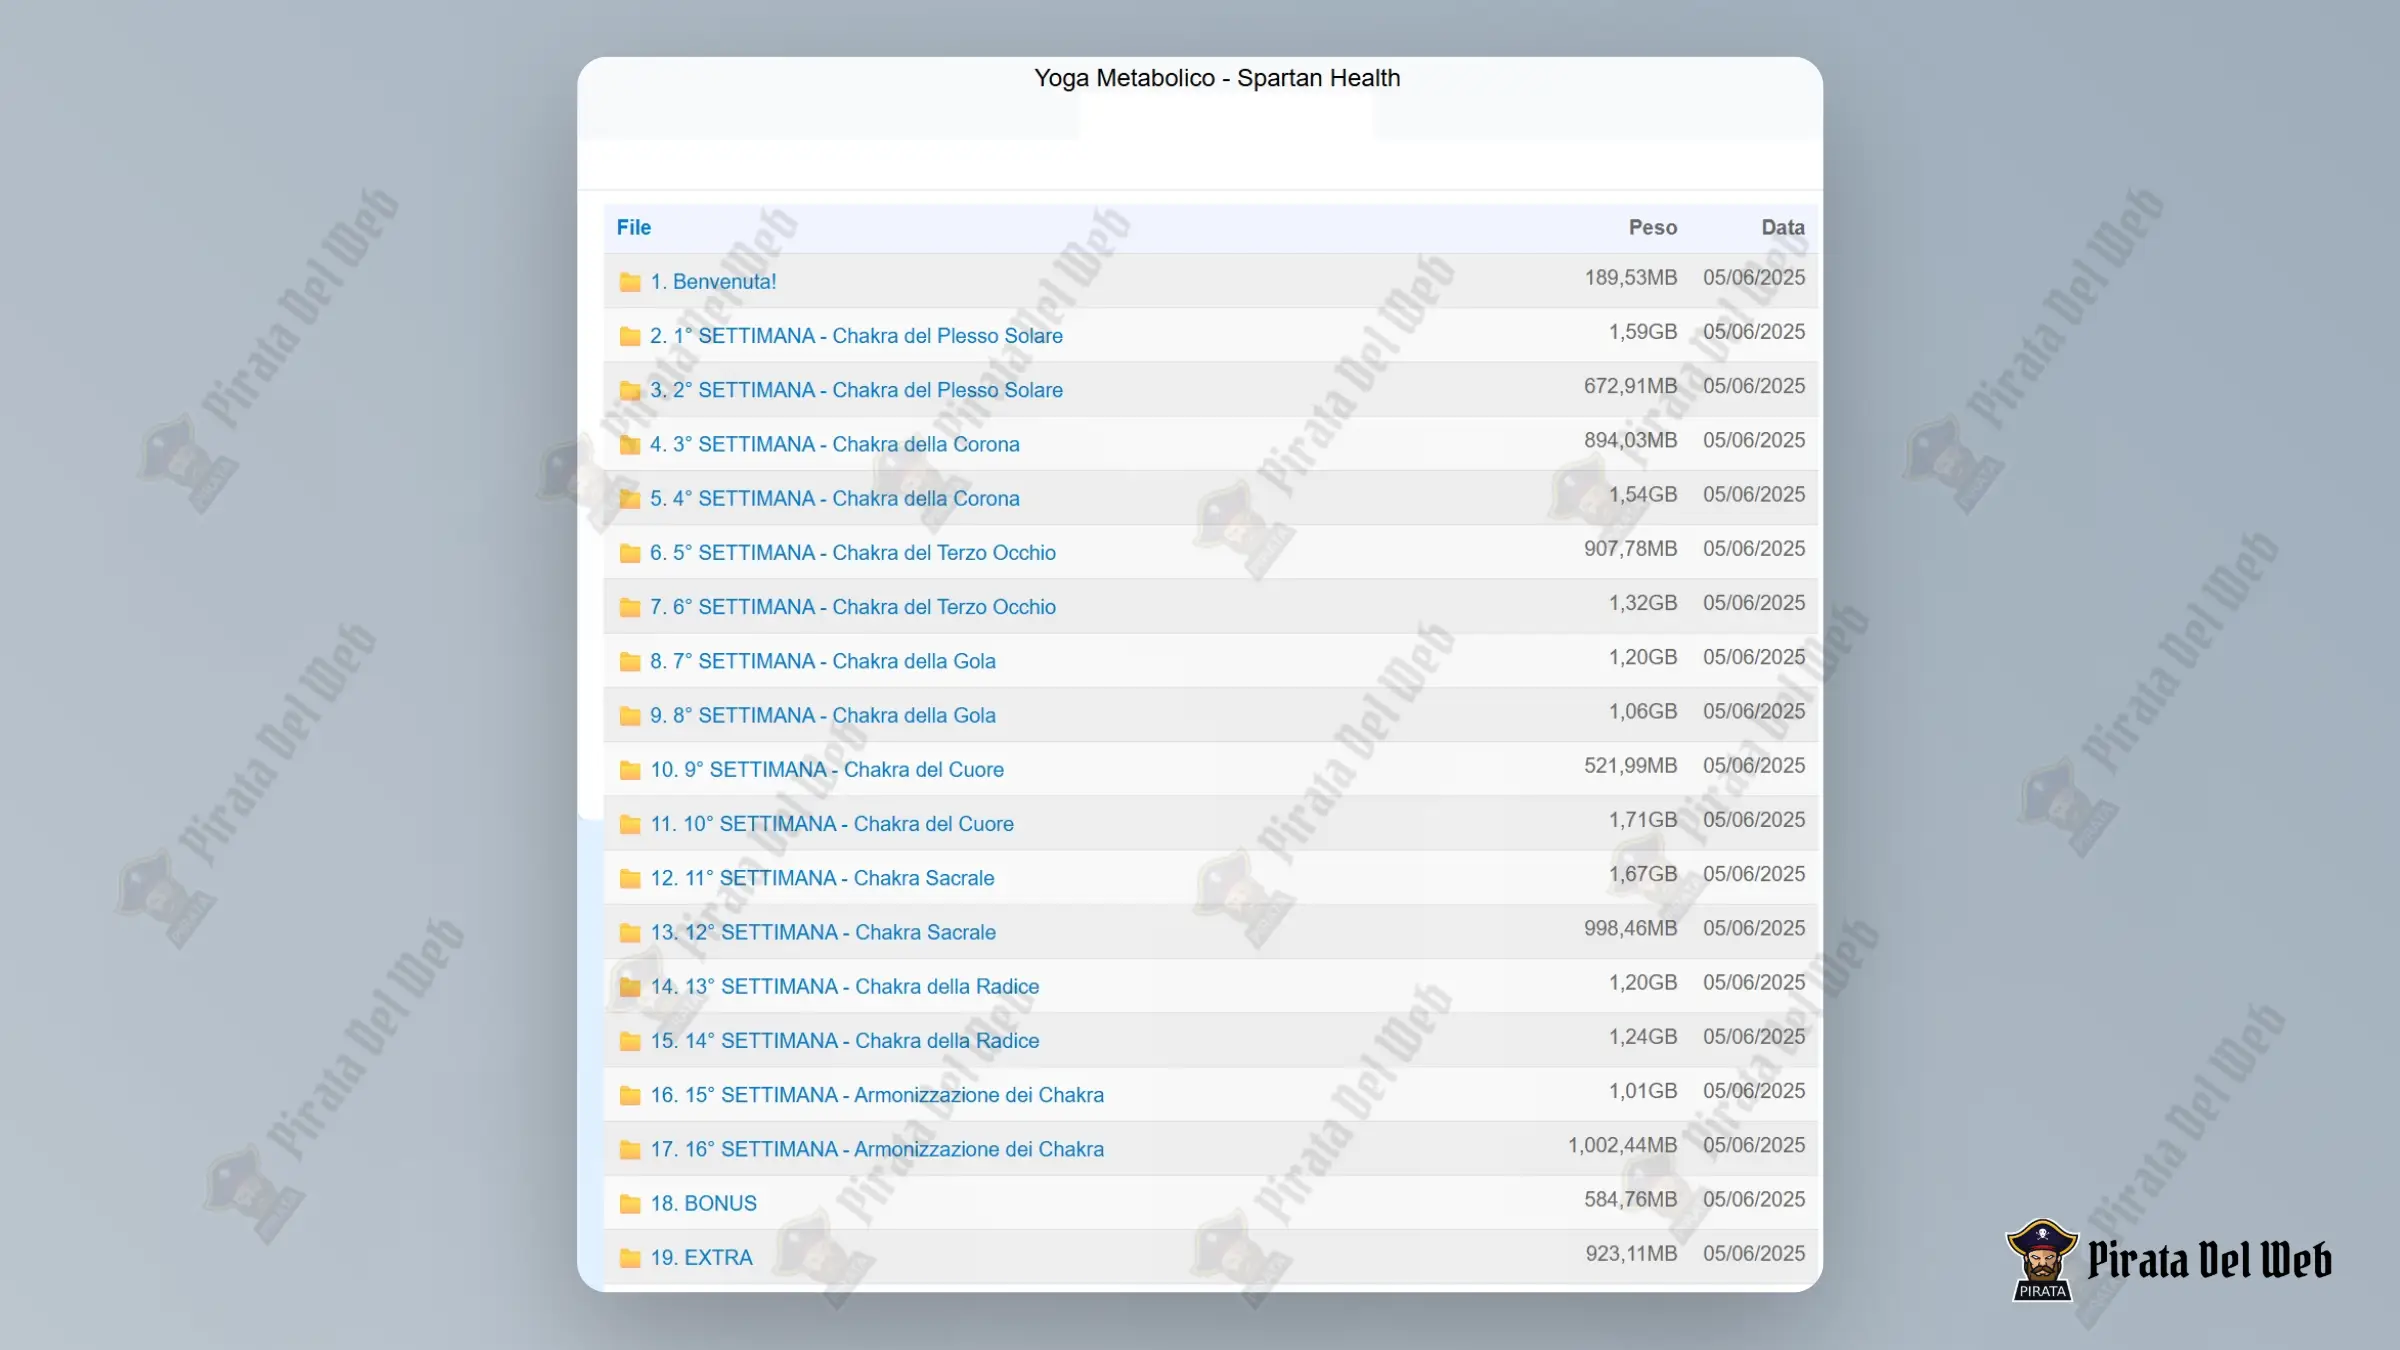
Task: Click folder icon for 5° SETTIMANA Terzo Occhio
Action: point(630,553)
